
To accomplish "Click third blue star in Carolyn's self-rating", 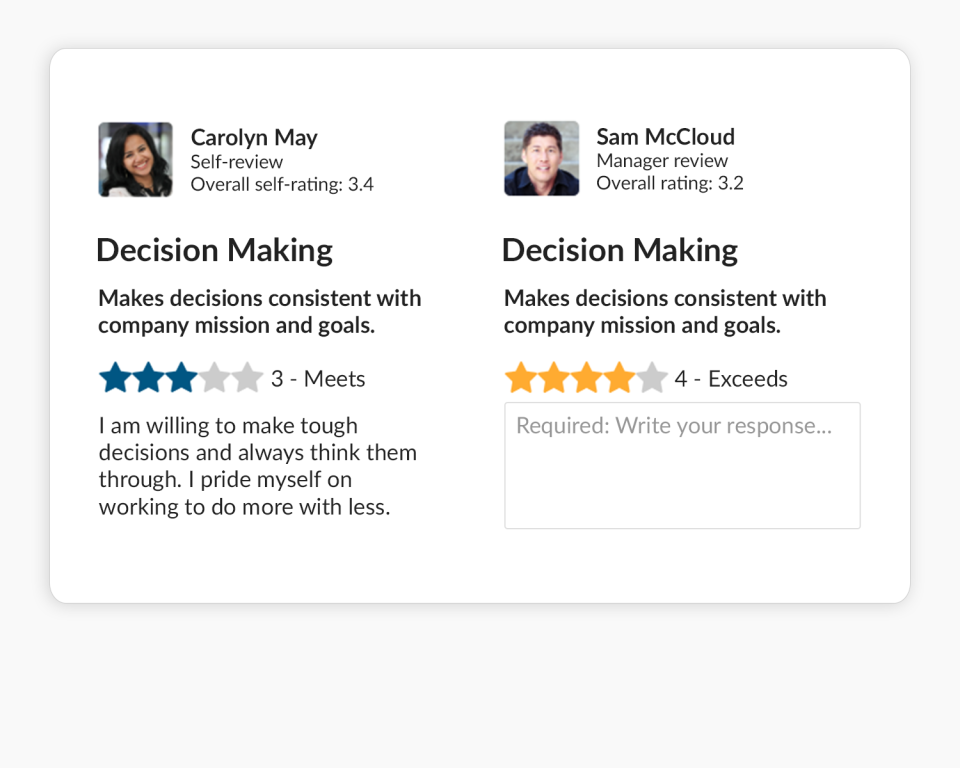I will [x=181, y=378].
